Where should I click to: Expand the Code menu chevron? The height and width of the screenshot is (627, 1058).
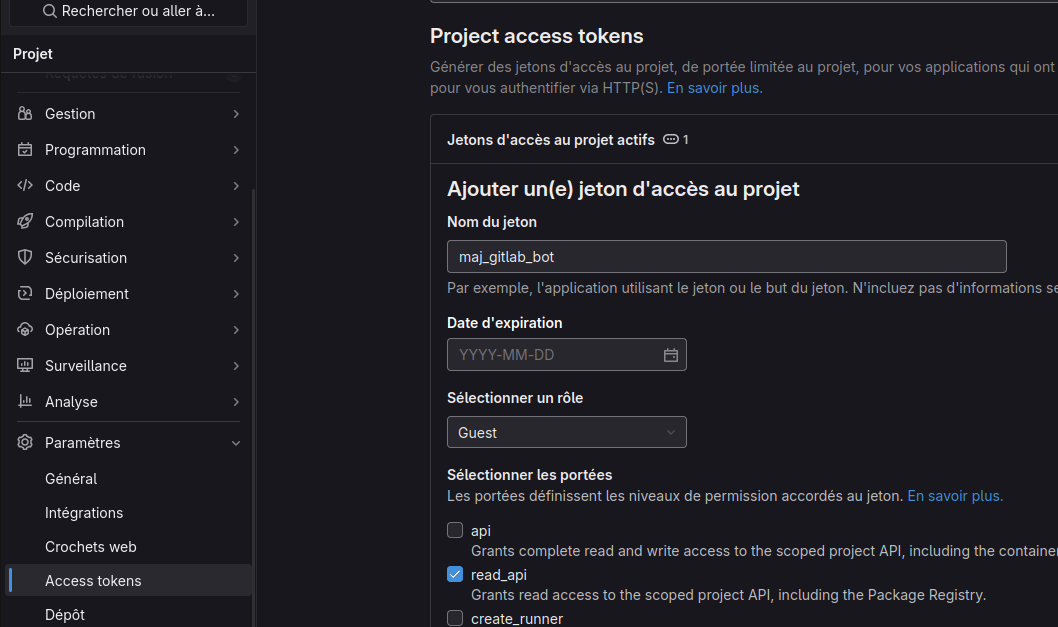pyautogui.click(x=236, y=186)
